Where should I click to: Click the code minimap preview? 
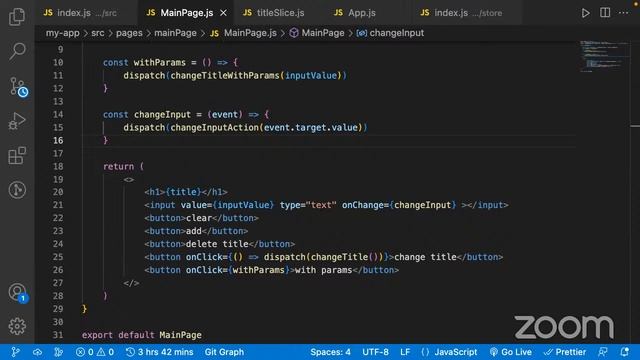pos(604,56)
